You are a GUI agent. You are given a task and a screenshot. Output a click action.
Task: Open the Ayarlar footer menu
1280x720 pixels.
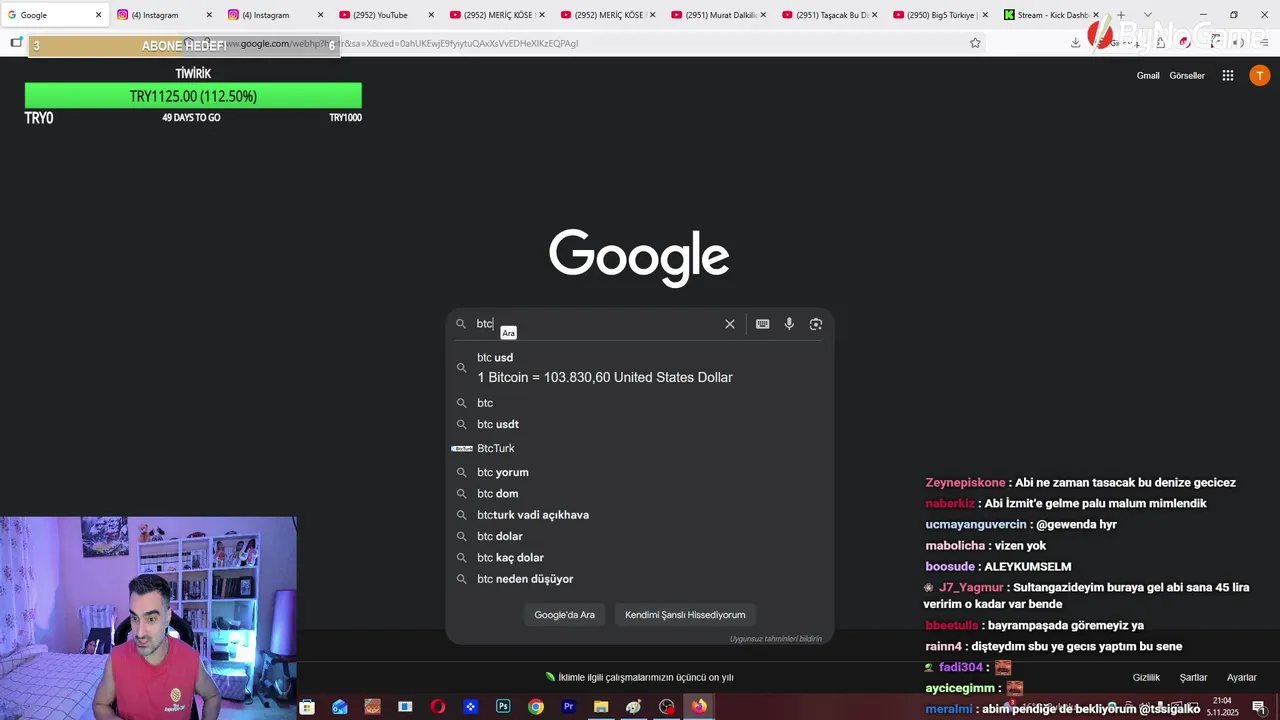[1242, 678]
